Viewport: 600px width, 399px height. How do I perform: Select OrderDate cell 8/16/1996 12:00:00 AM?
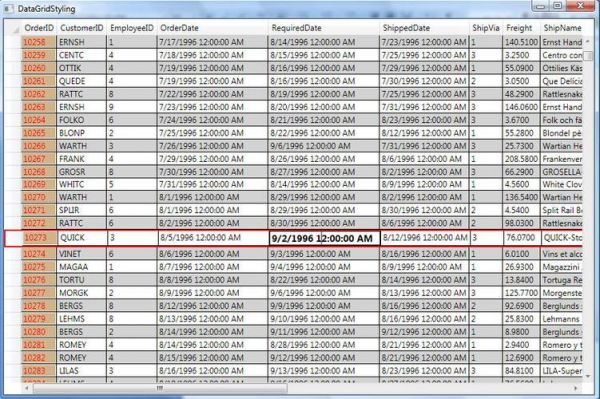tap(212, 371)
